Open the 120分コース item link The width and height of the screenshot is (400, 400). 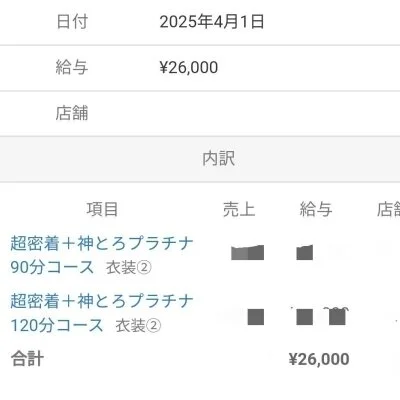point(102,313)
